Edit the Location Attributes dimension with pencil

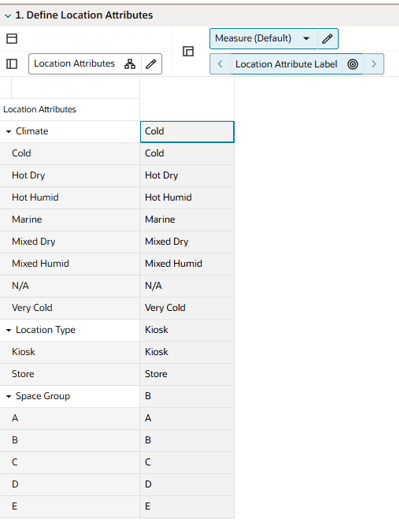[x=151, y=64]
